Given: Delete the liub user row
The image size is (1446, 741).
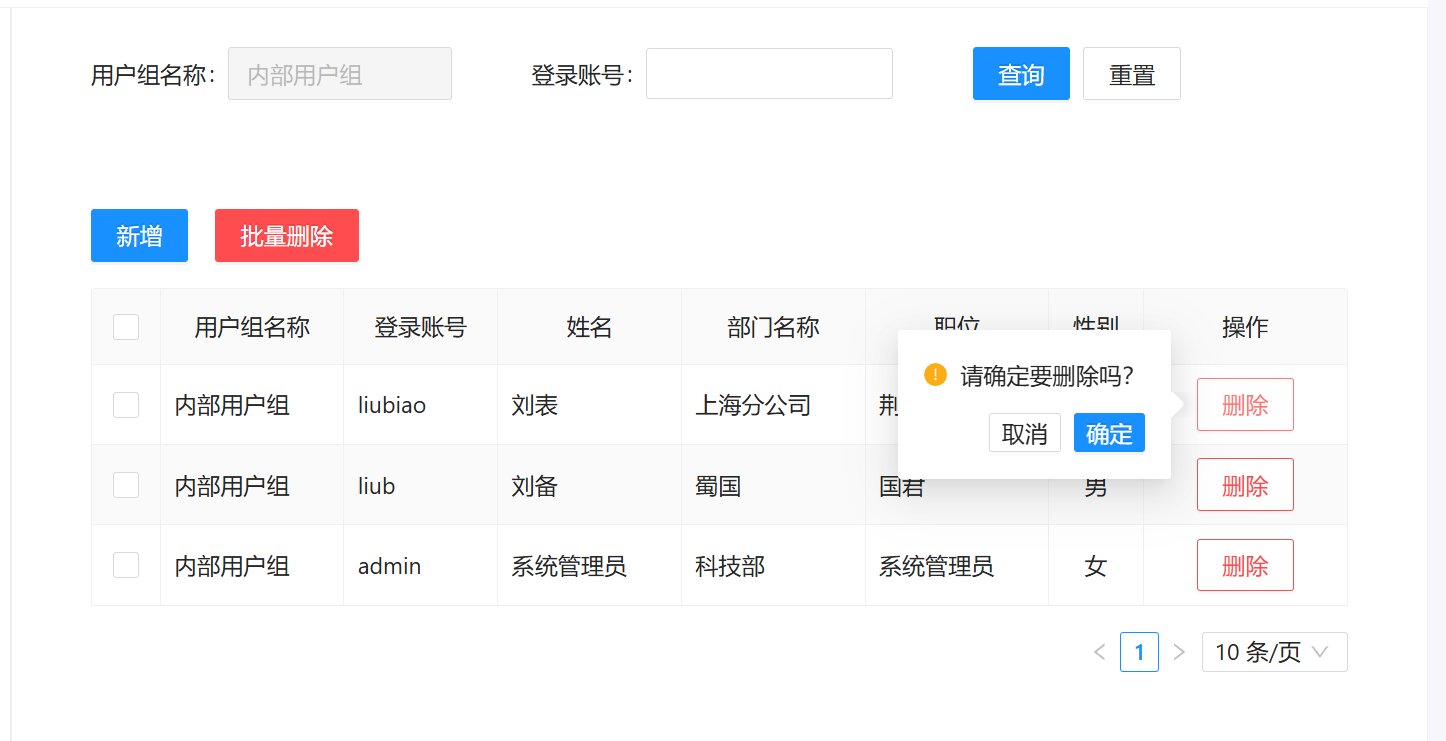Looking at the screenshot, I should 1244,485.
